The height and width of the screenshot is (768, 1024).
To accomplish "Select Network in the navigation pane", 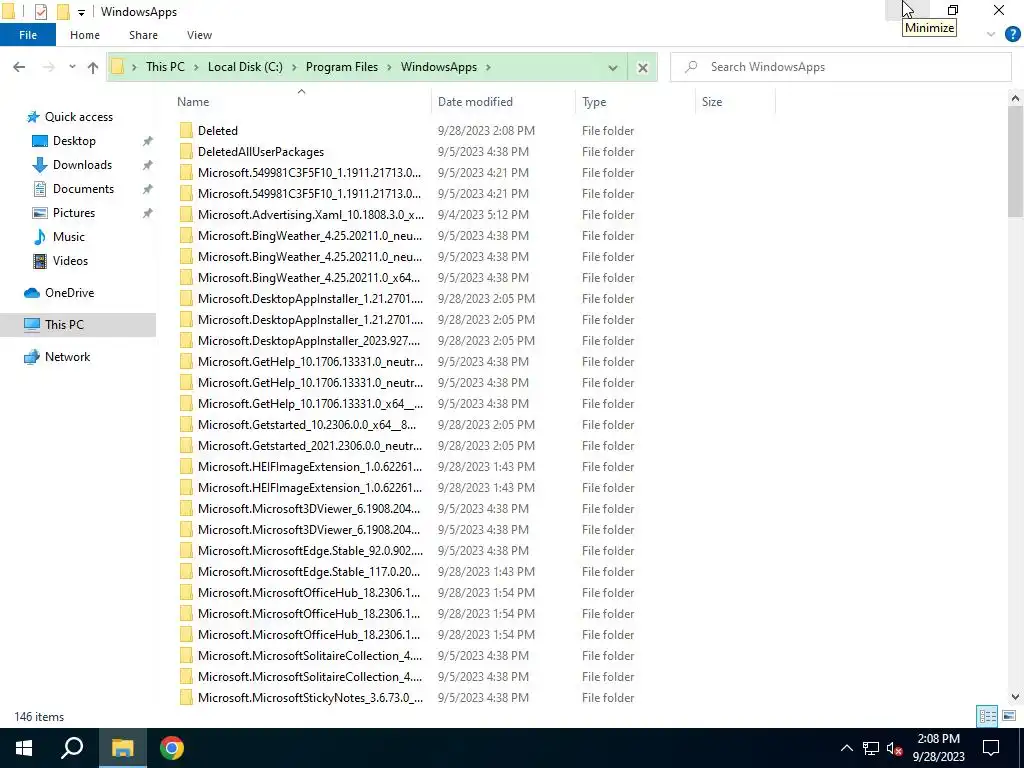I will 67,357.
